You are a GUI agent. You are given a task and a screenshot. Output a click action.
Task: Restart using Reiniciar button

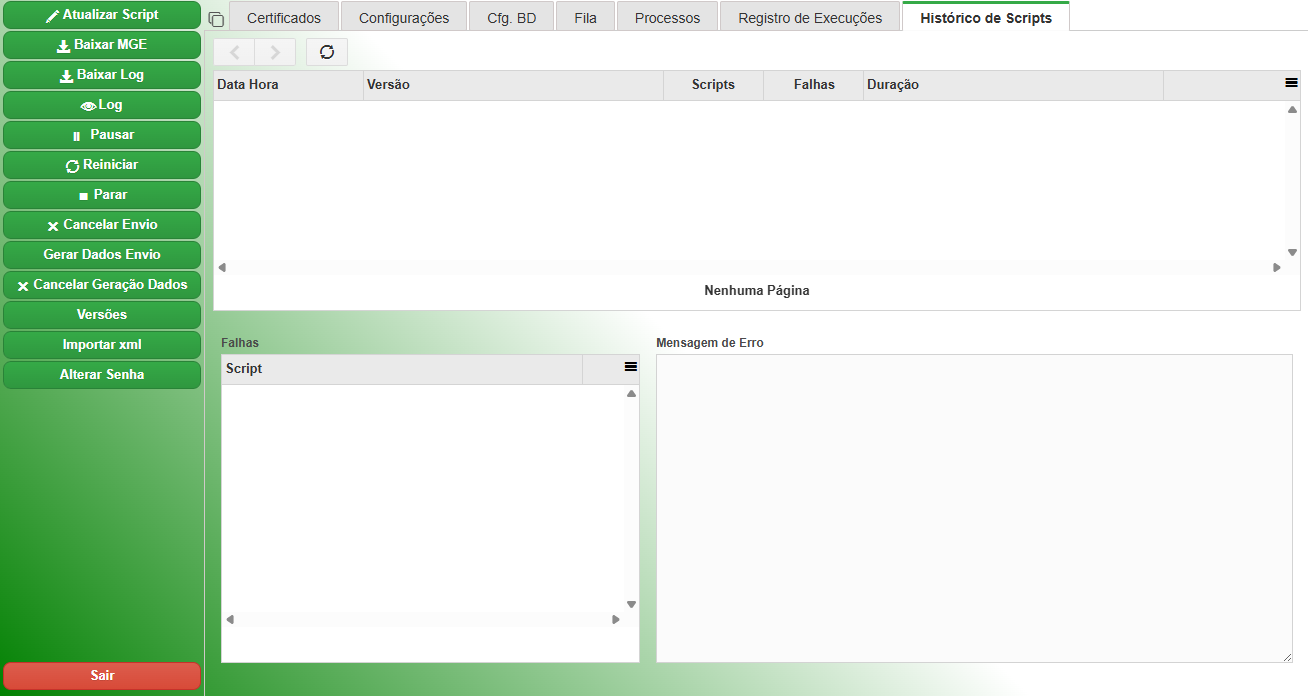click(x=102, y=165)
